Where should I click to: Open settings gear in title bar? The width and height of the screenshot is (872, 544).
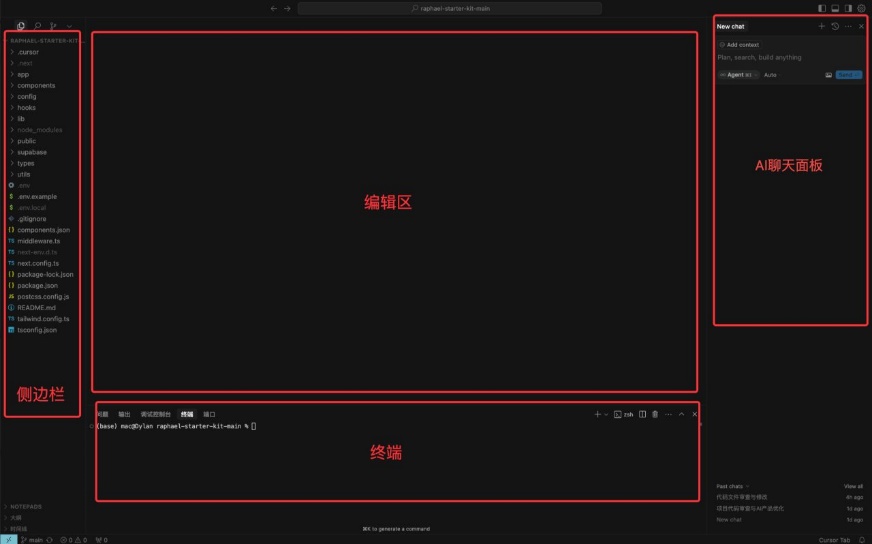pos(862,8)
